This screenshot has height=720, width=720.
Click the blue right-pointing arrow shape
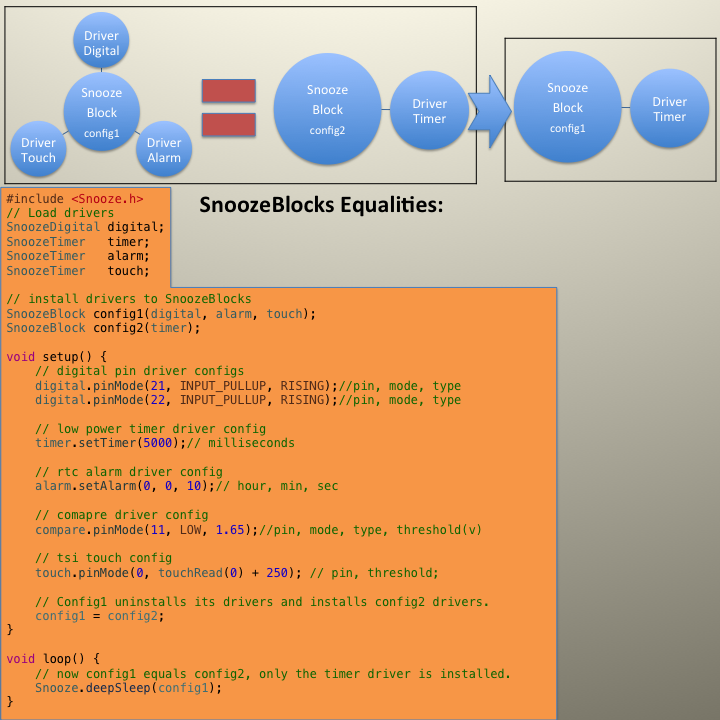point(489,111)
